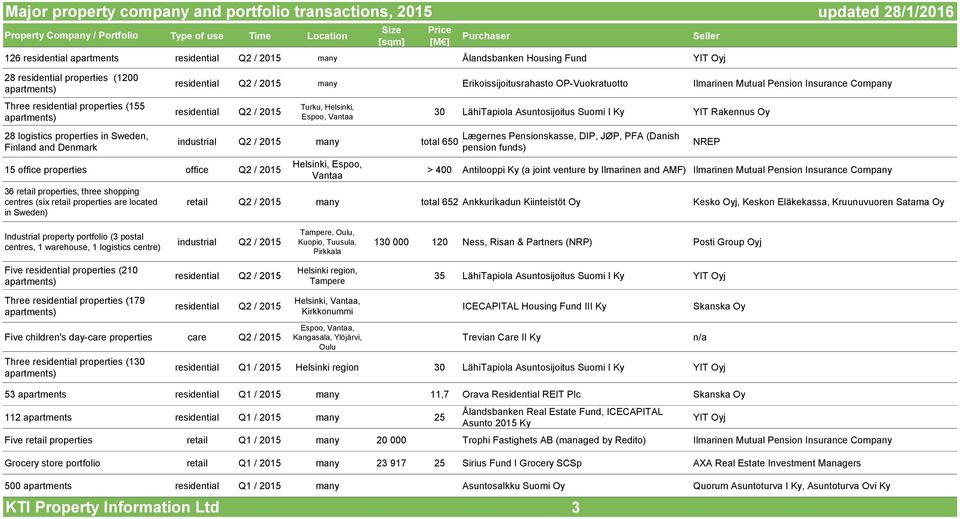Viewport: 960px width, 519px height.
Task: Click 'Ålandsbanken Real Estate Fund, ICECAPITAL' purchaser cell
Action: (x=562, y=417)
